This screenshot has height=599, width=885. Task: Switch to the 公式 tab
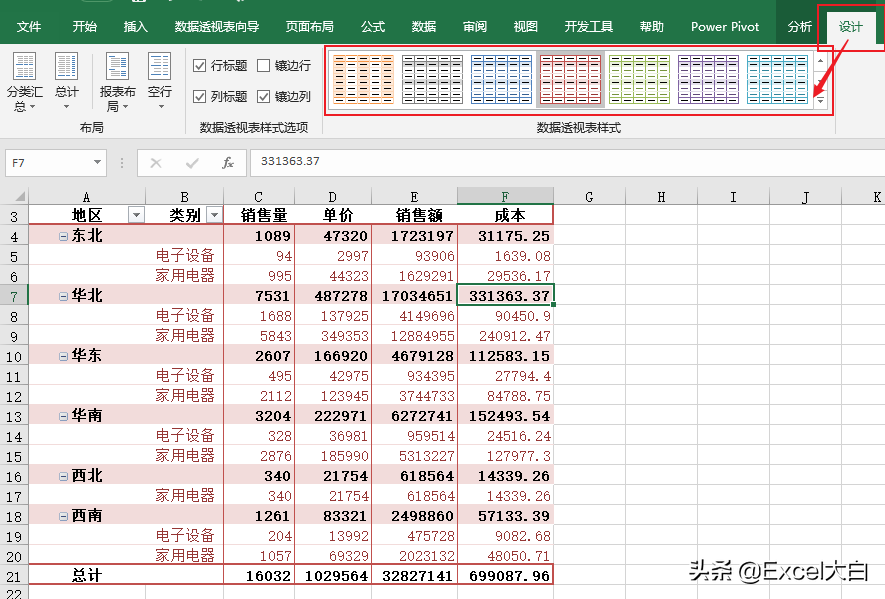click(373, 27)
